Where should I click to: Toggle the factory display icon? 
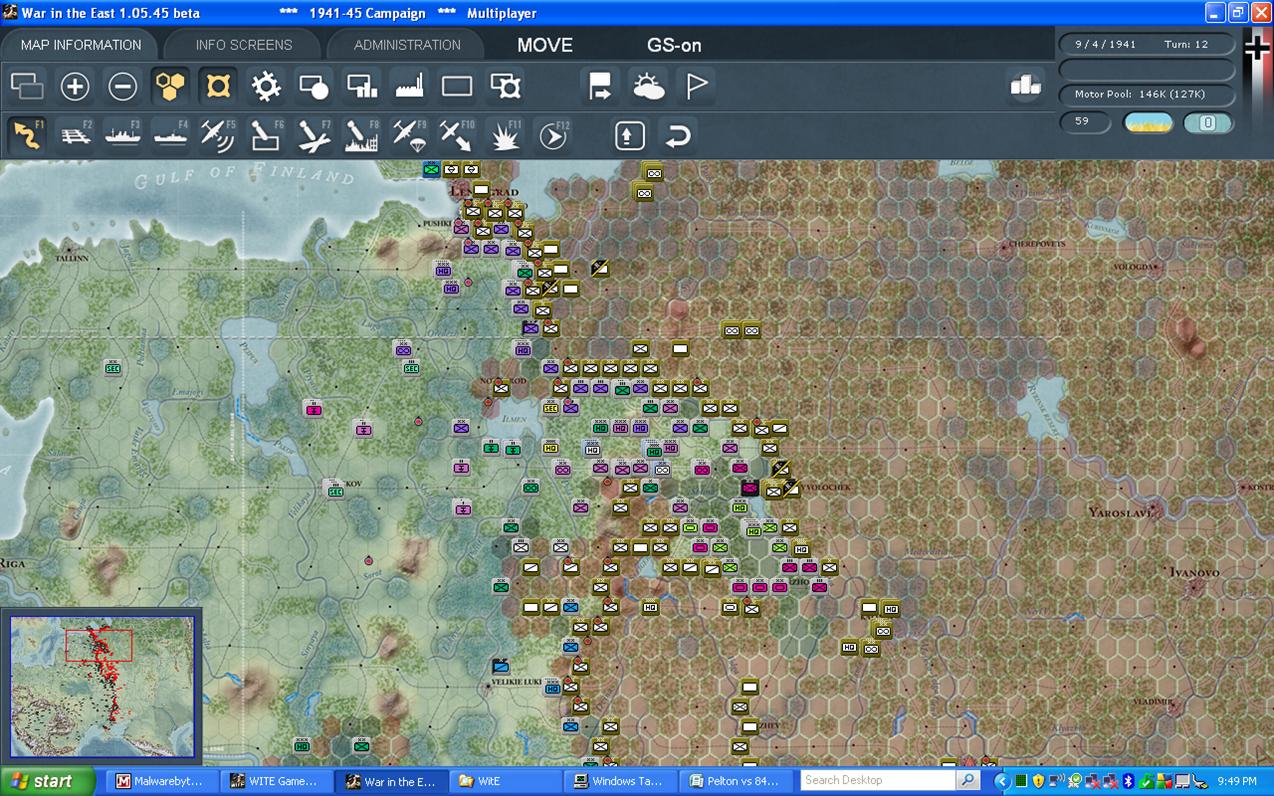point(410,87)
